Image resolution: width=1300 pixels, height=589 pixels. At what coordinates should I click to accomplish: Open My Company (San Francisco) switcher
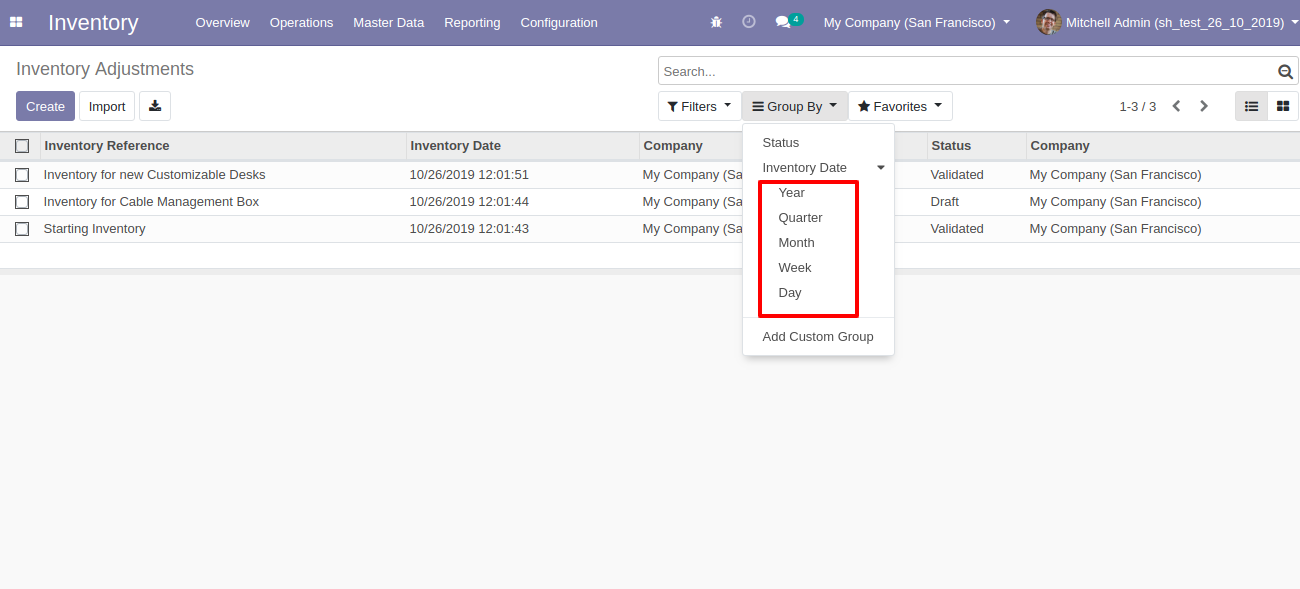click(916, 22)
